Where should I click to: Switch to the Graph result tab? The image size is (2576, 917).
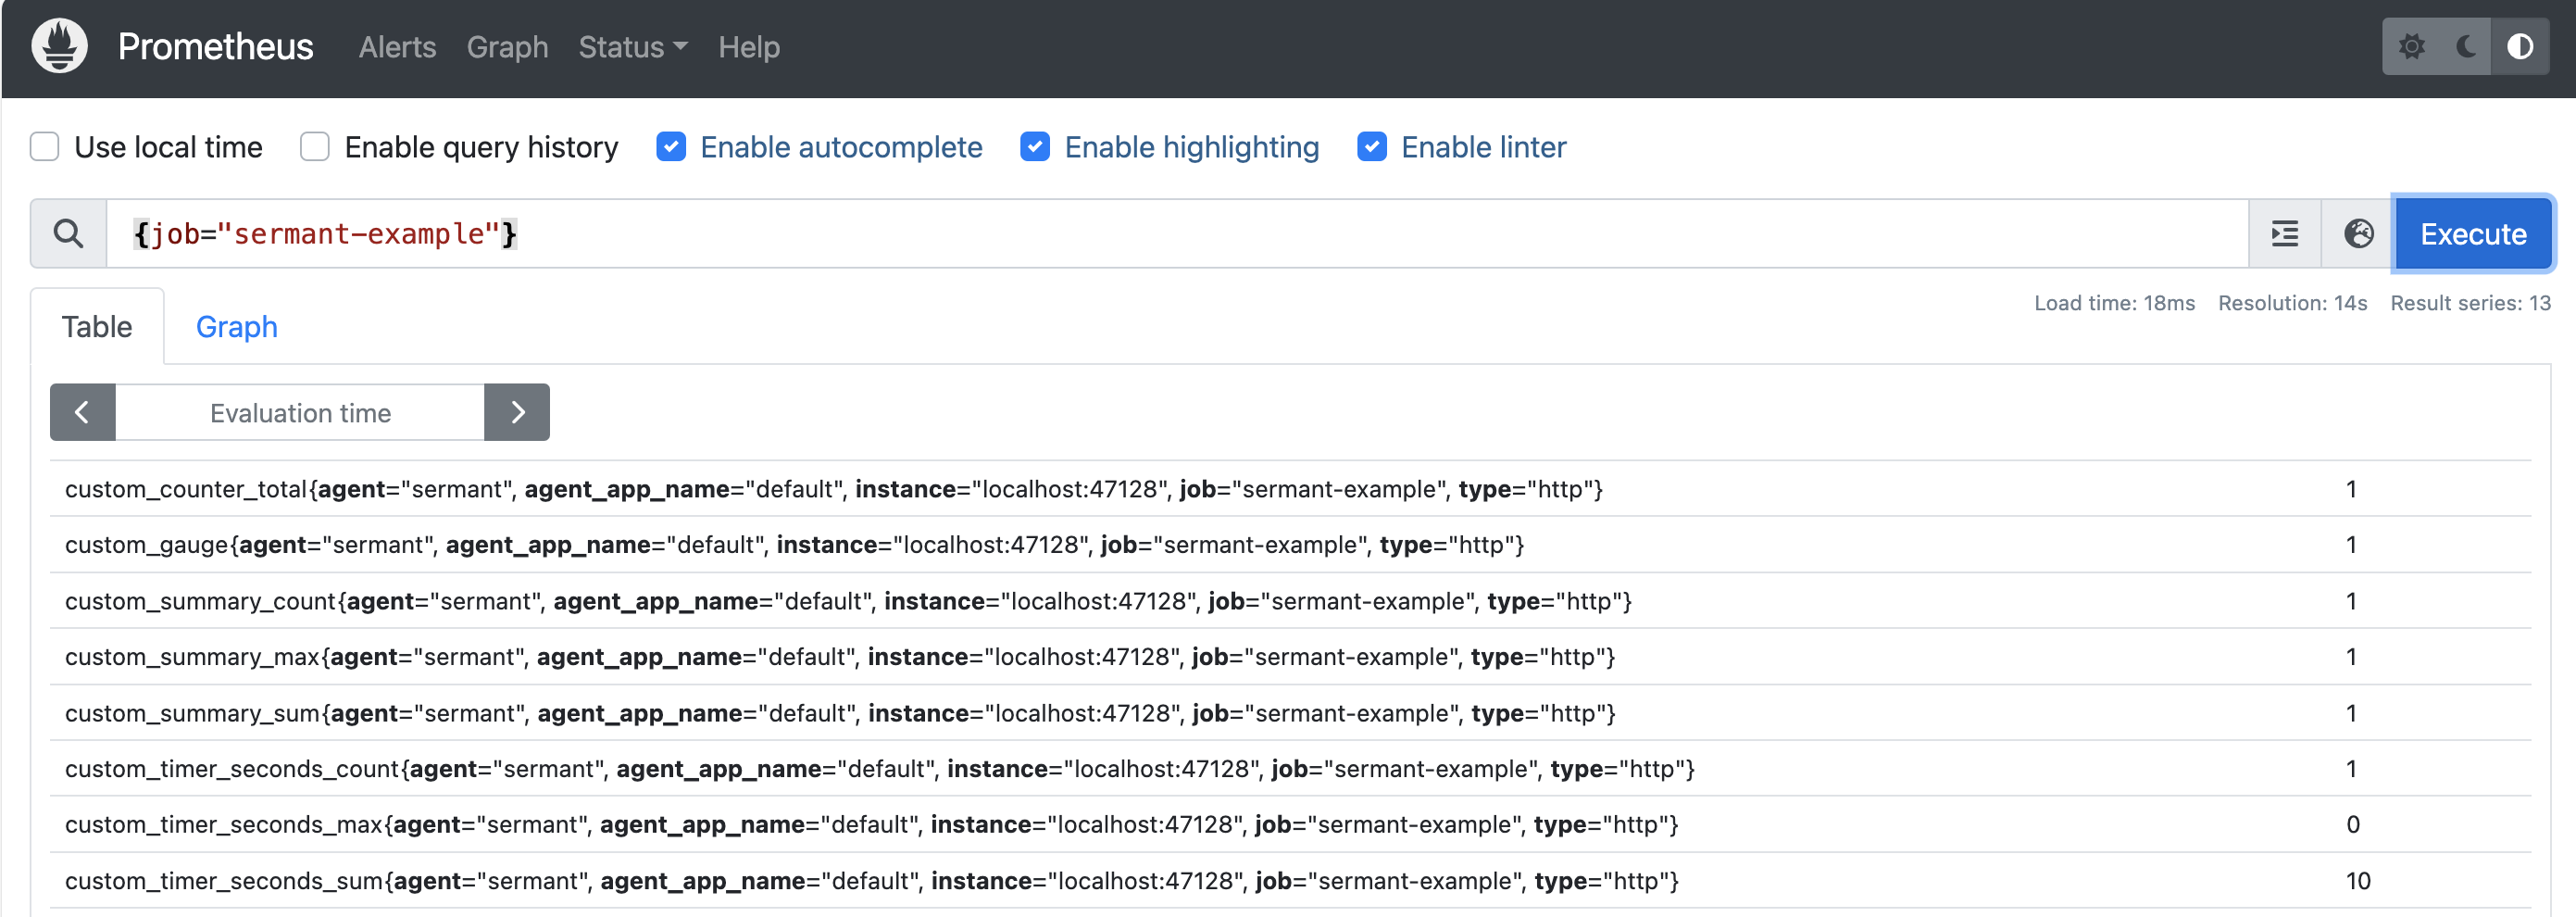tap(237, 327)
